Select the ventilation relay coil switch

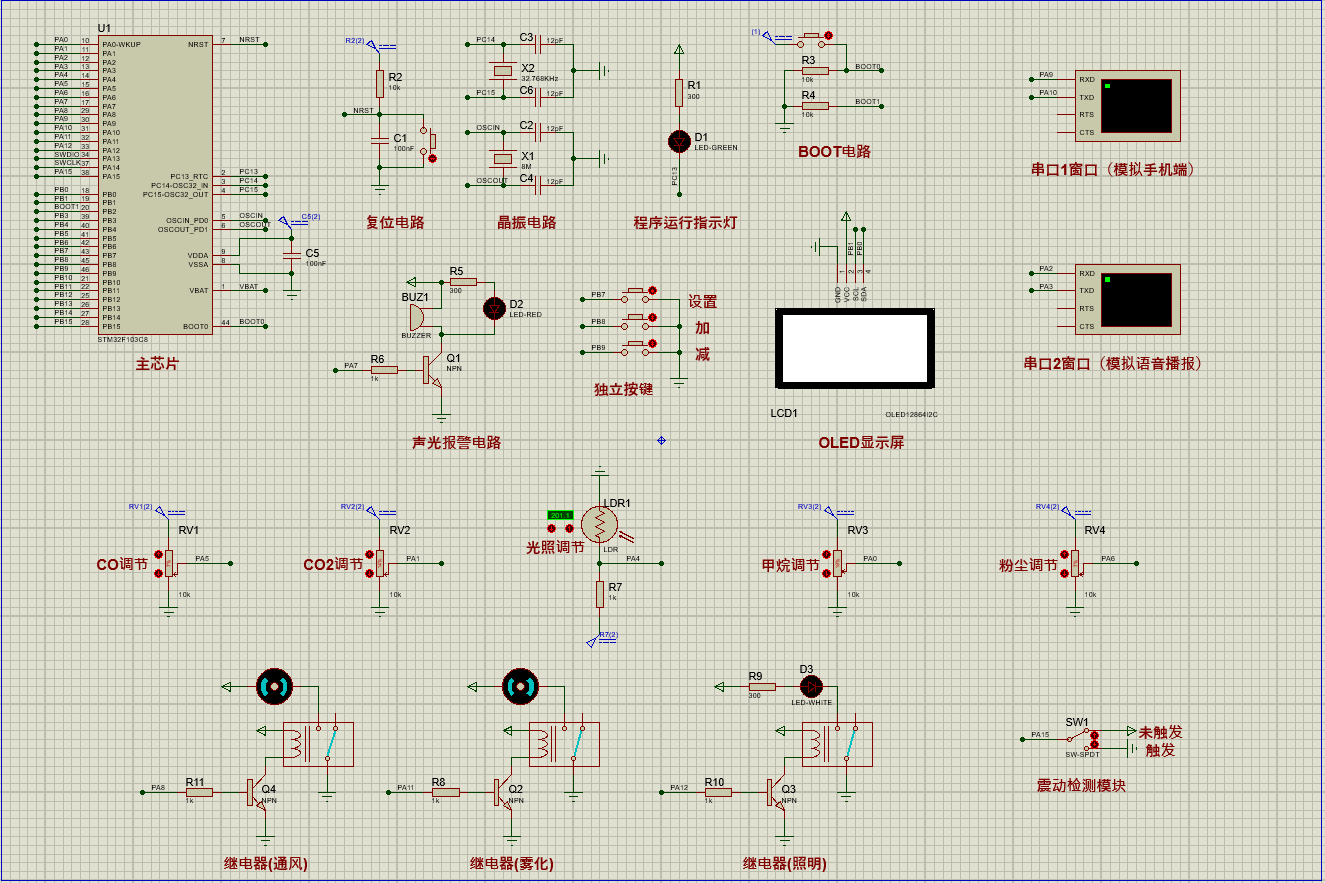pyautogui.click(x=319, y=745)
